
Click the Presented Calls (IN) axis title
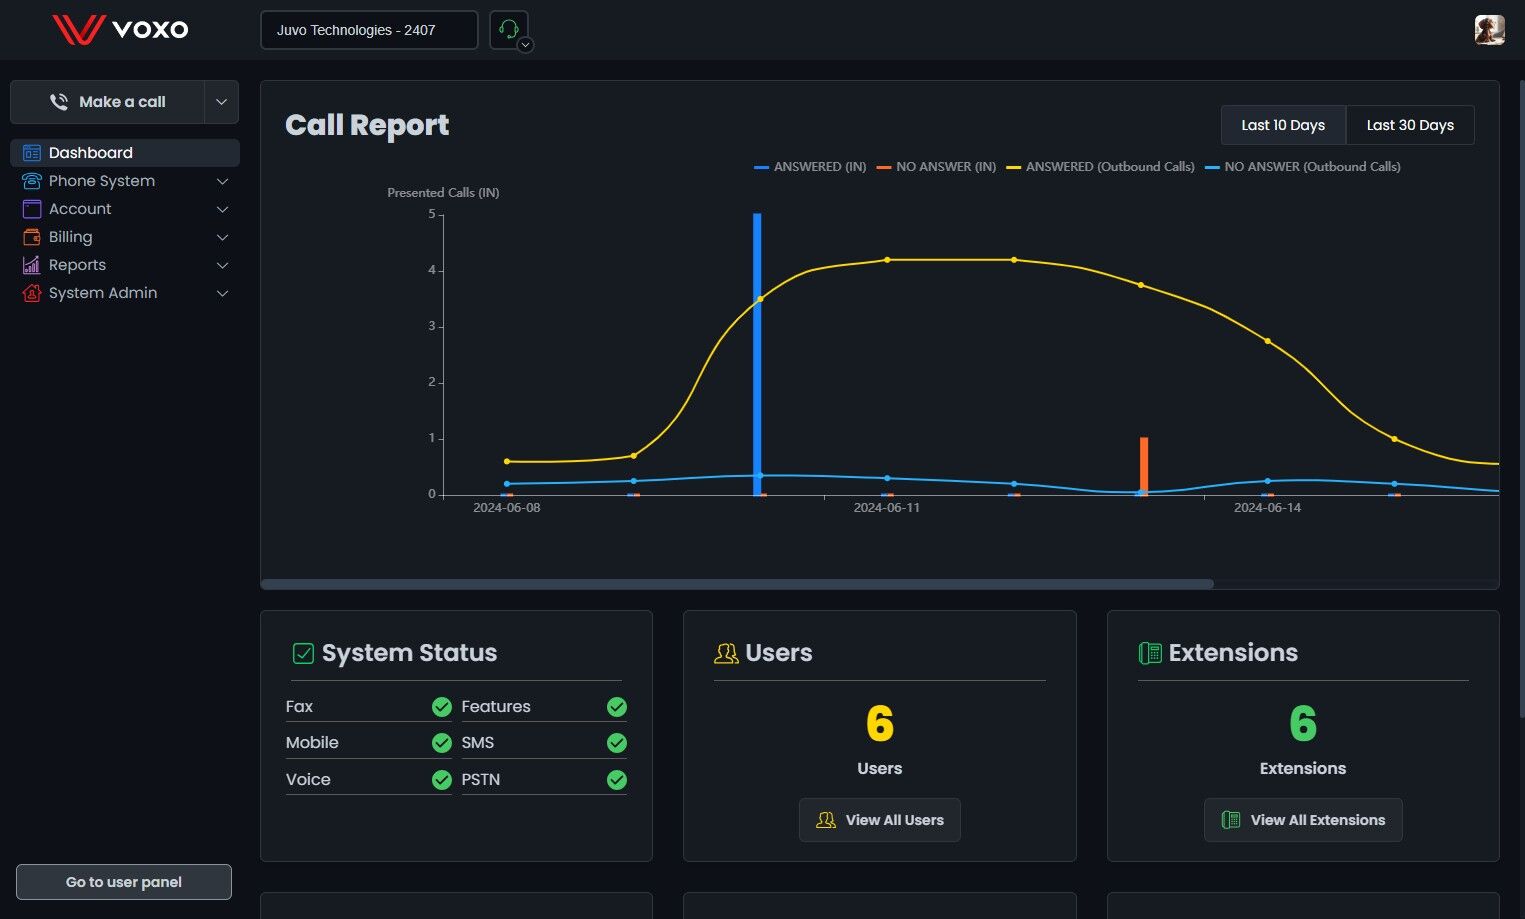(x=443, y=193)
